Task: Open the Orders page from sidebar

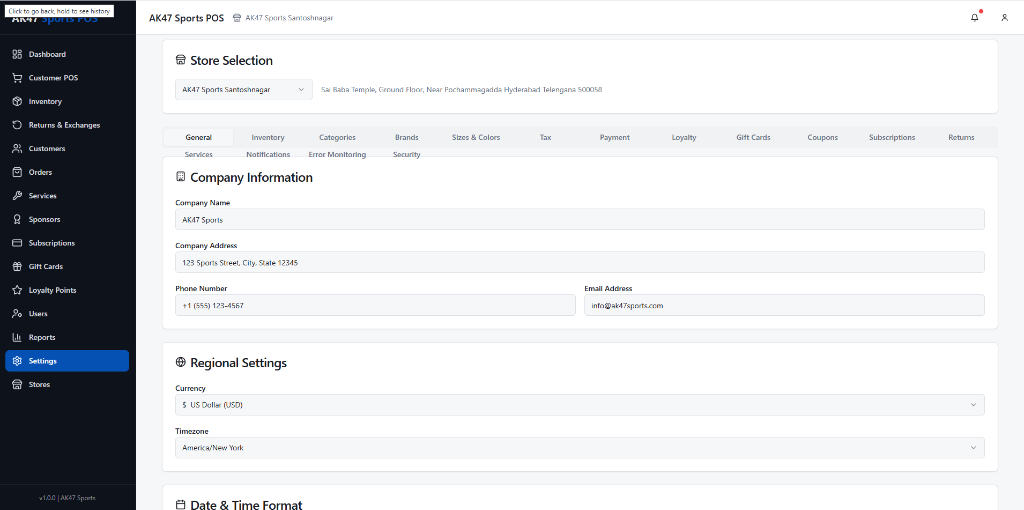Action: 40,172
